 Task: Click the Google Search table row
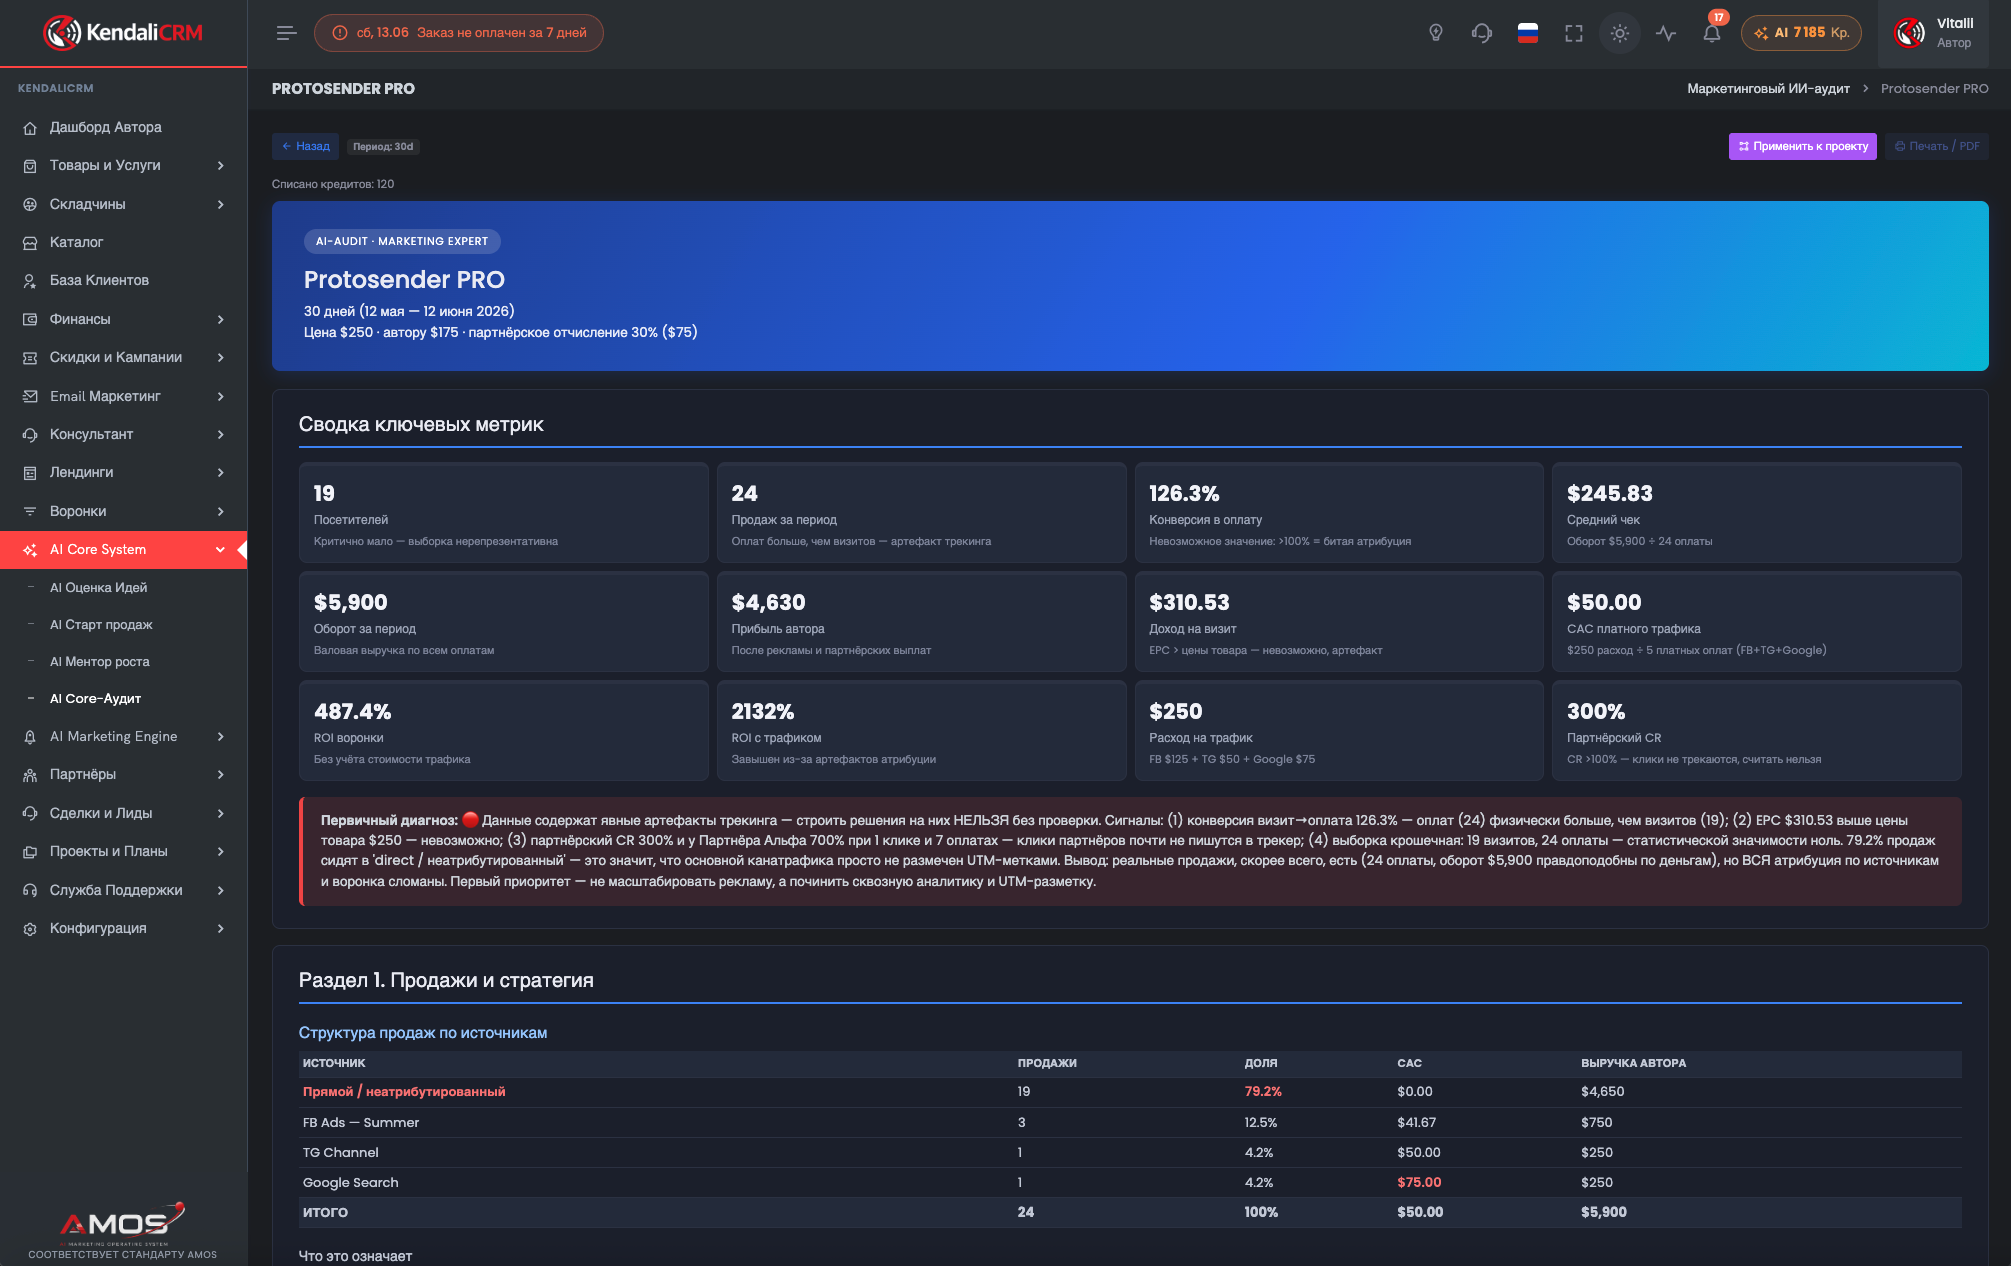pyautogui.click(x=1130, y=1182)
